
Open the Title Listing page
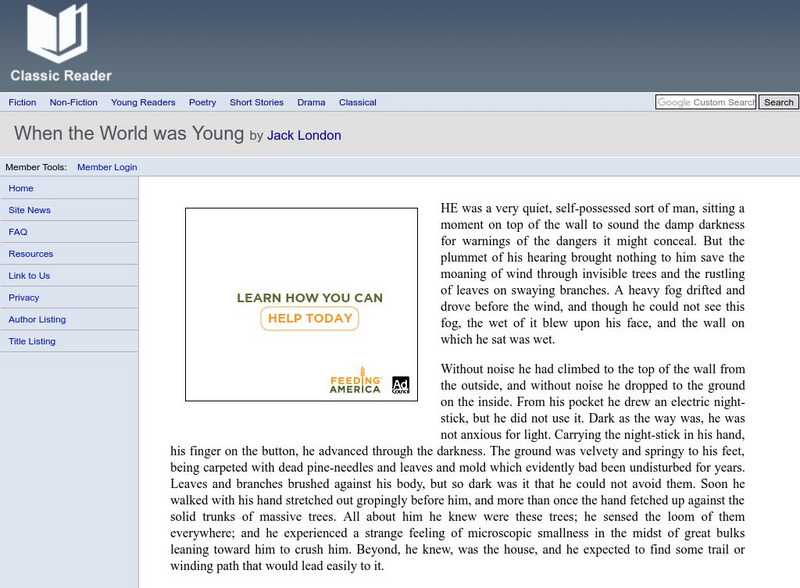click(x=32, y=341)
